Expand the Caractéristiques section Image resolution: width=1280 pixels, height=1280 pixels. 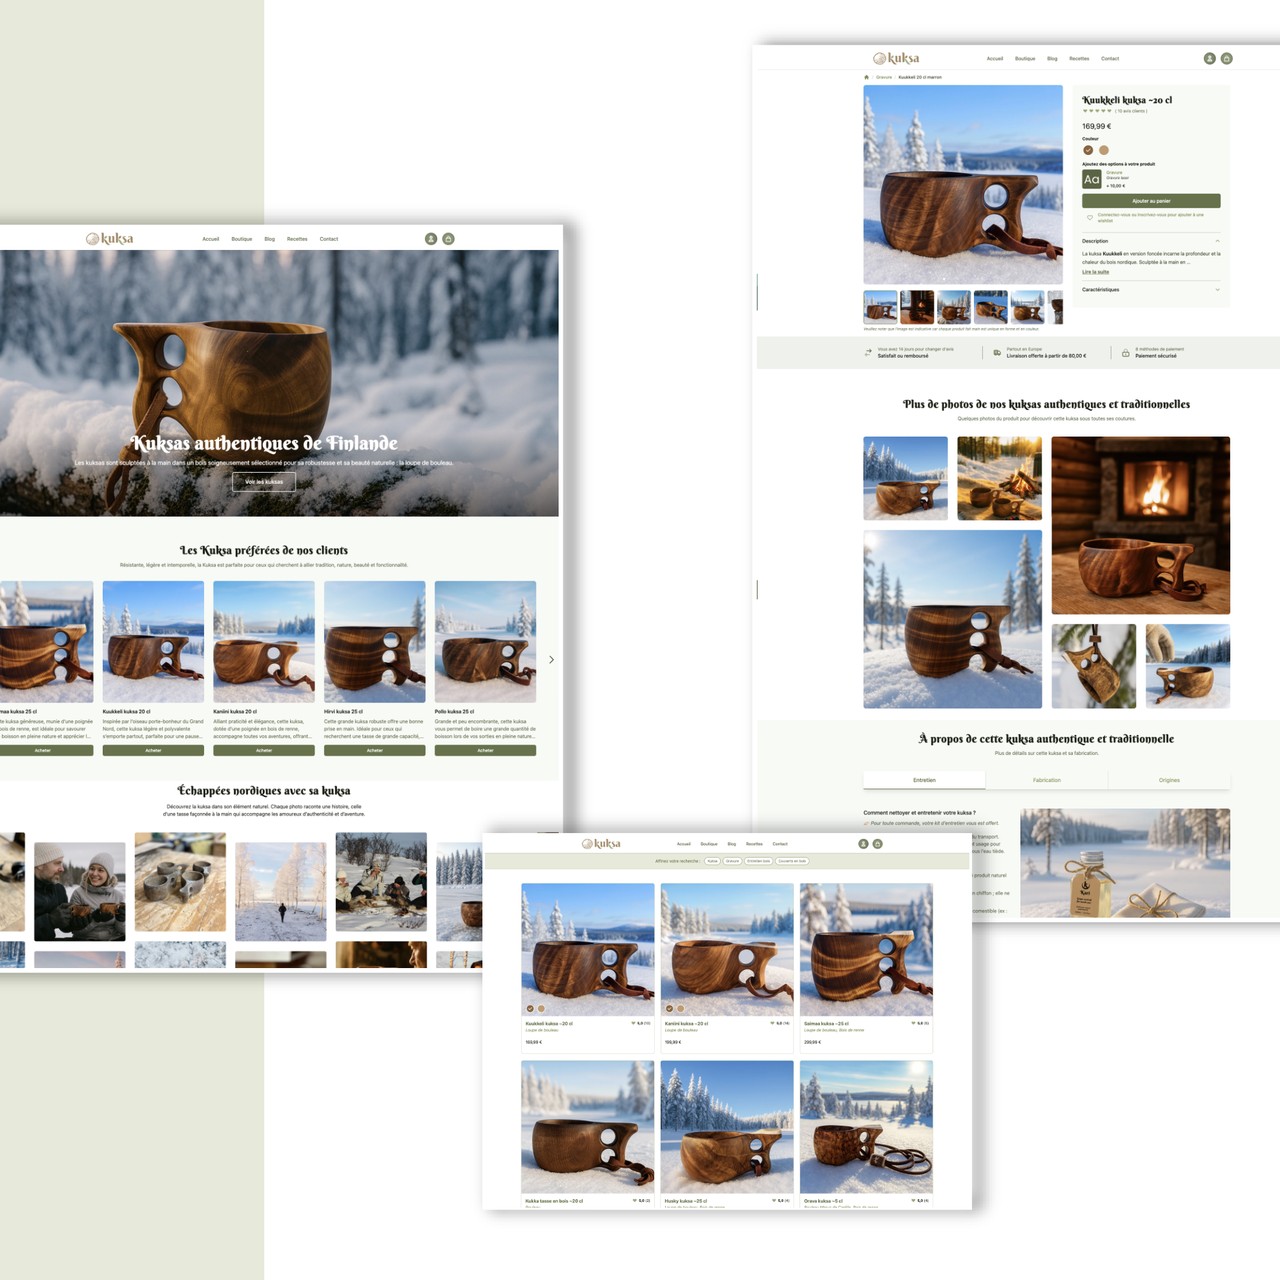(x=1150, y=290)
